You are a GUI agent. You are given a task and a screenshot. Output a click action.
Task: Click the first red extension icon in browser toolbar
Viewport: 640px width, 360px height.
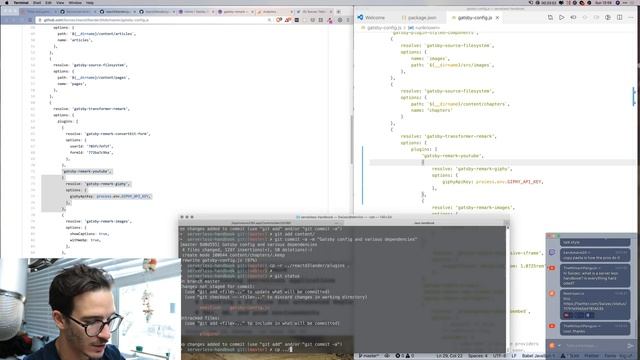pyautogui.click(x=279, y=20)
